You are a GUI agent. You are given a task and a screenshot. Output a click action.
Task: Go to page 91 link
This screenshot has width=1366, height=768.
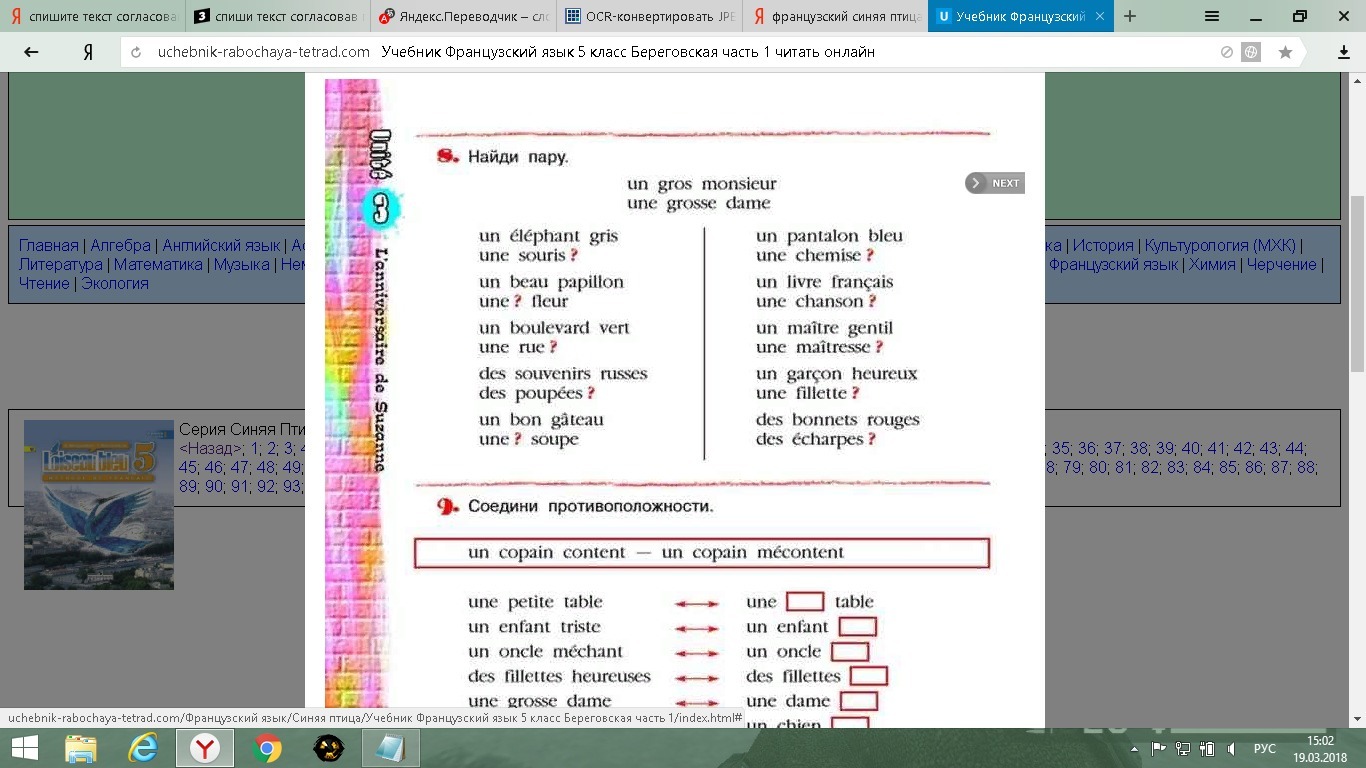pyautogui.click(x=240, y=486)
